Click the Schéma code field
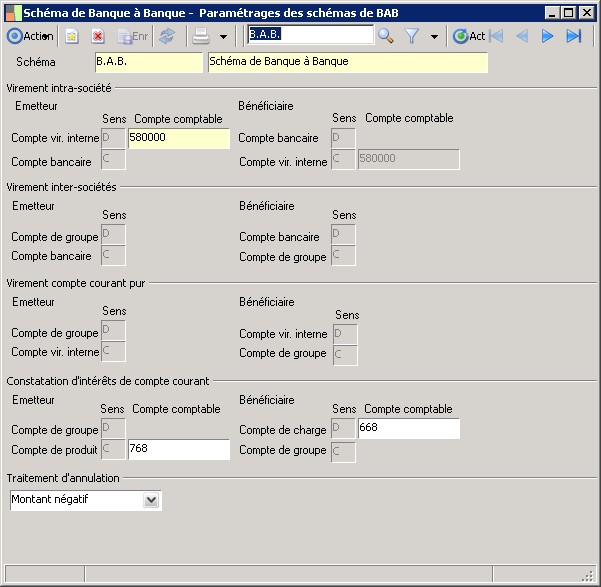Screen dimensions: 601x587 tap(147, 63)
